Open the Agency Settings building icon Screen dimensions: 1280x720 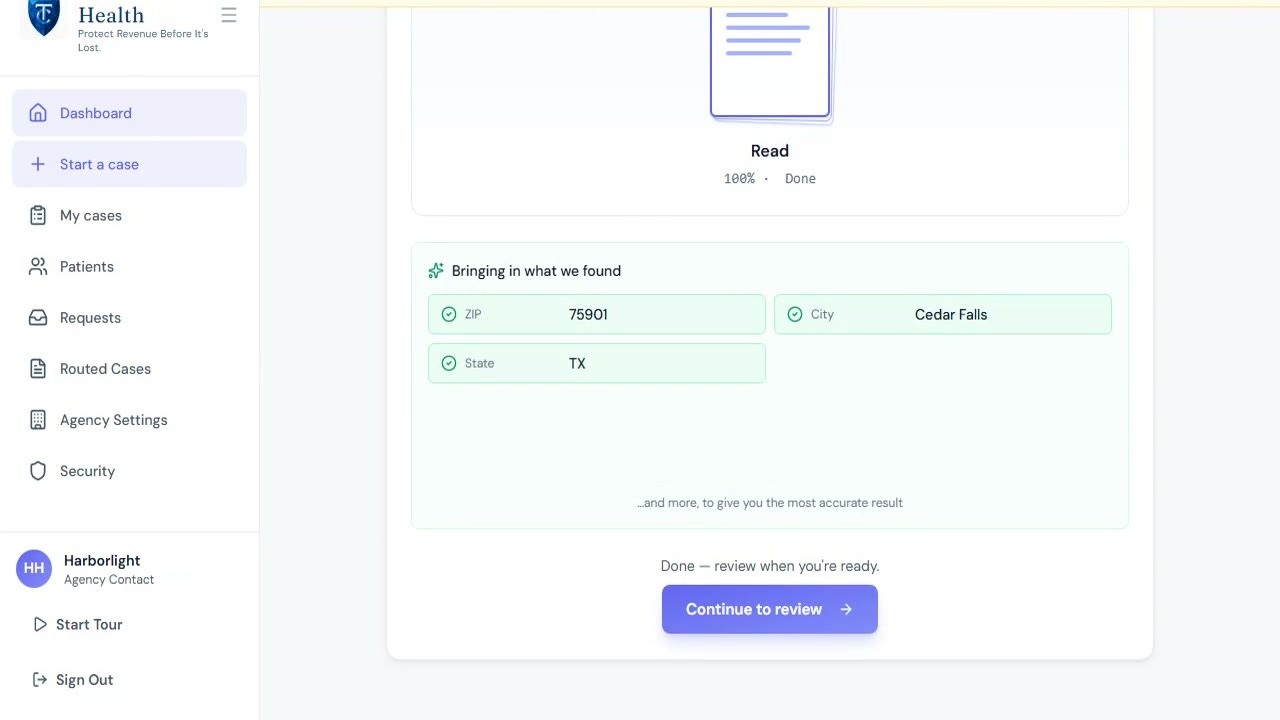38,420
